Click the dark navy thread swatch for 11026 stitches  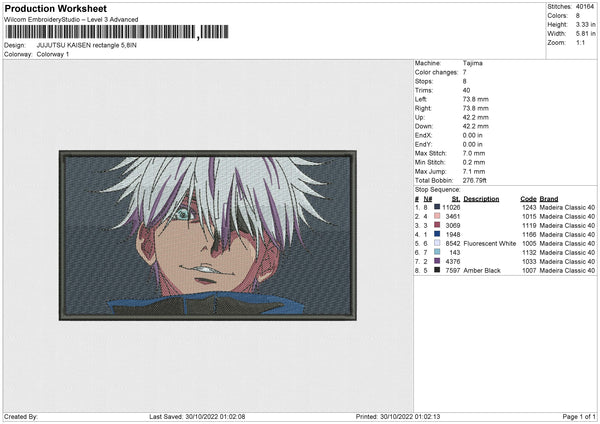pos(438,207)
